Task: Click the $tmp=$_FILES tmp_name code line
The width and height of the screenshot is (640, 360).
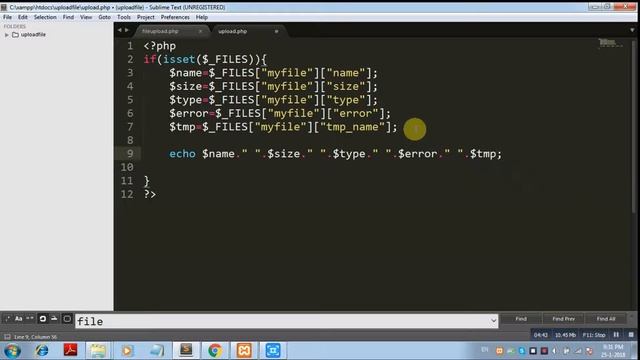Action: click(x=283, y=127)
